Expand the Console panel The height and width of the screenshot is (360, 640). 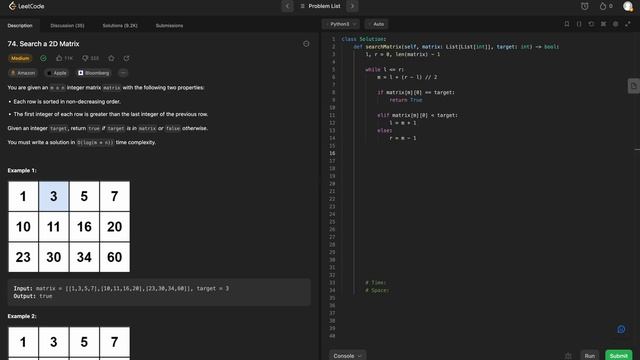[x=347, y=356]
